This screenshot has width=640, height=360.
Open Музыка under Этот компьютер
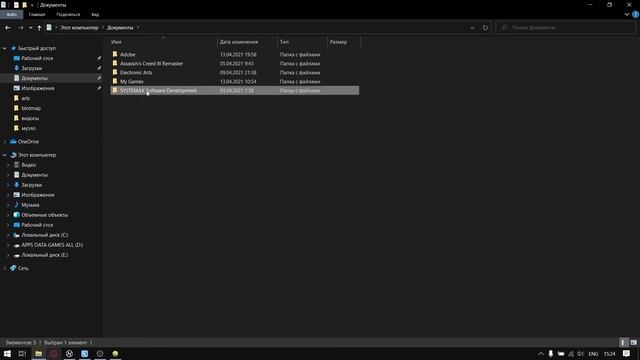(x=30, y=205)
